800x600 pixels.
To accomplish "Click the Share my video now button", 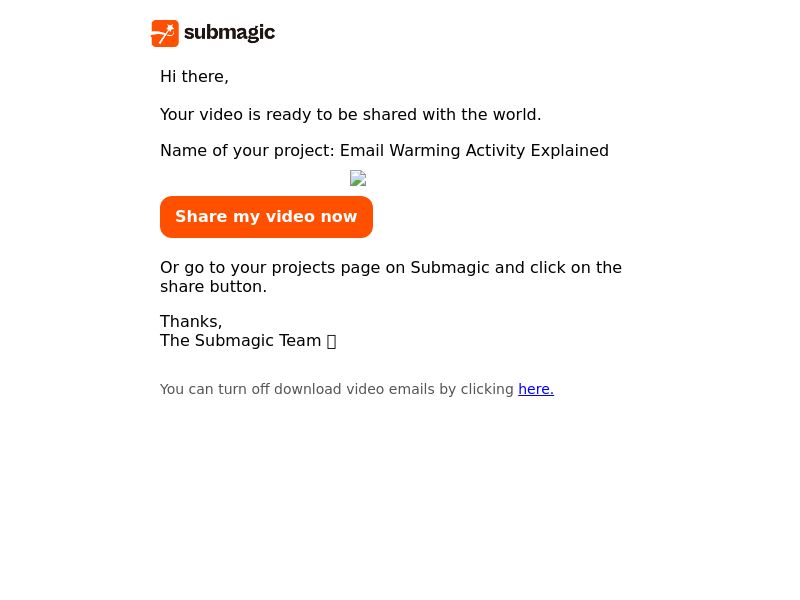I will (x=266, y=217).
